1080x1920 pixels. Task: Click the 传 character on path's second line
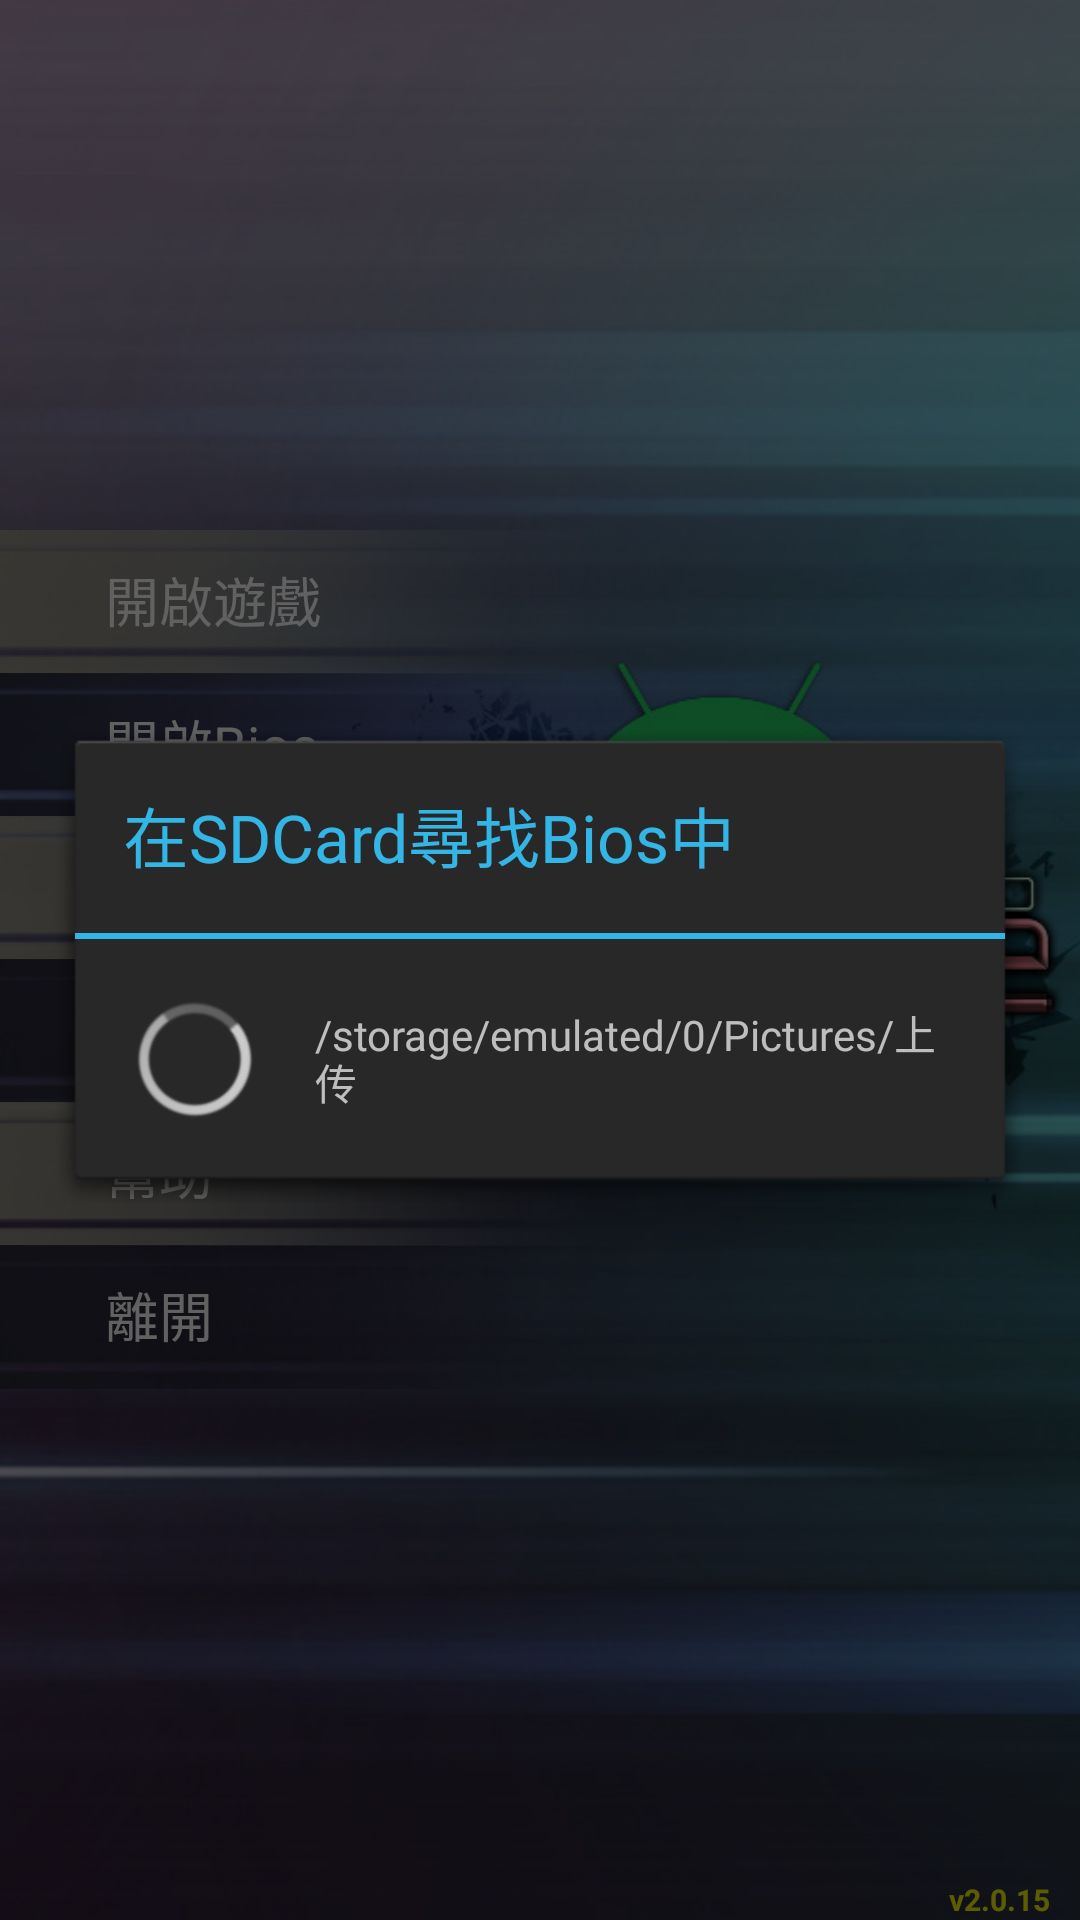[x=336, y=1084]
